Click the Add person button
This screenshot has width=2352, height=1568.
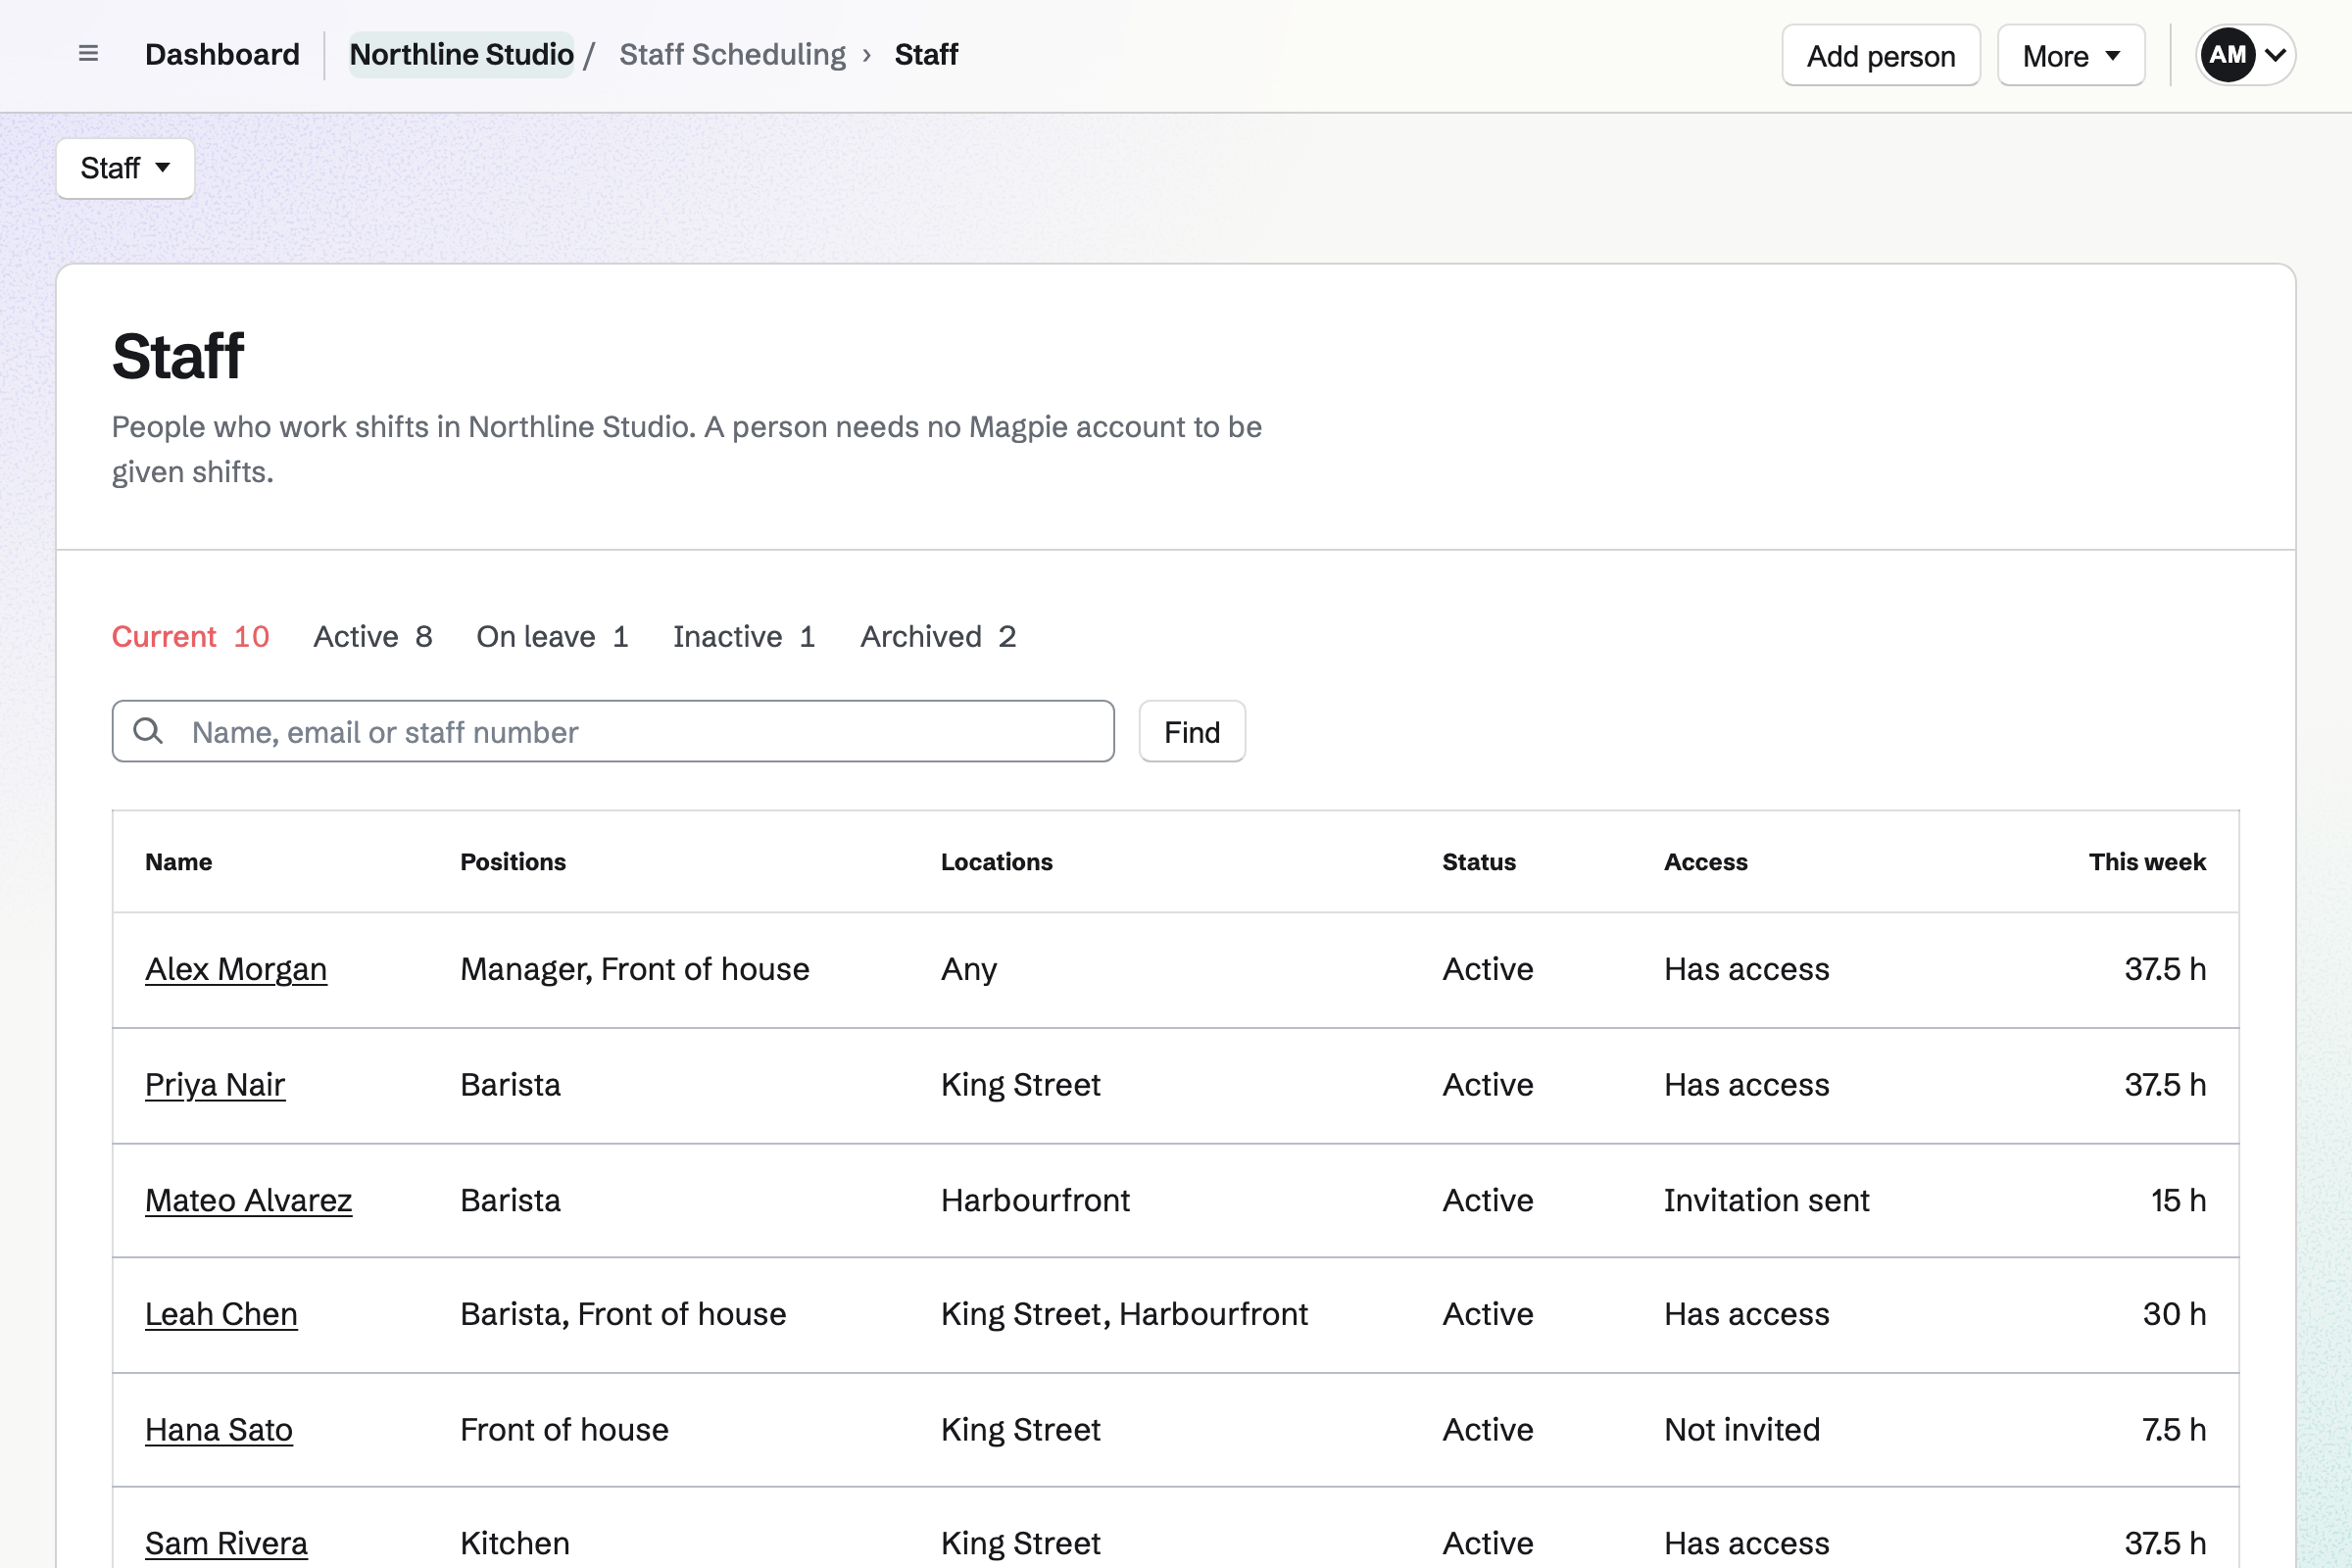pyautogui.click(x=1880, y=55)
